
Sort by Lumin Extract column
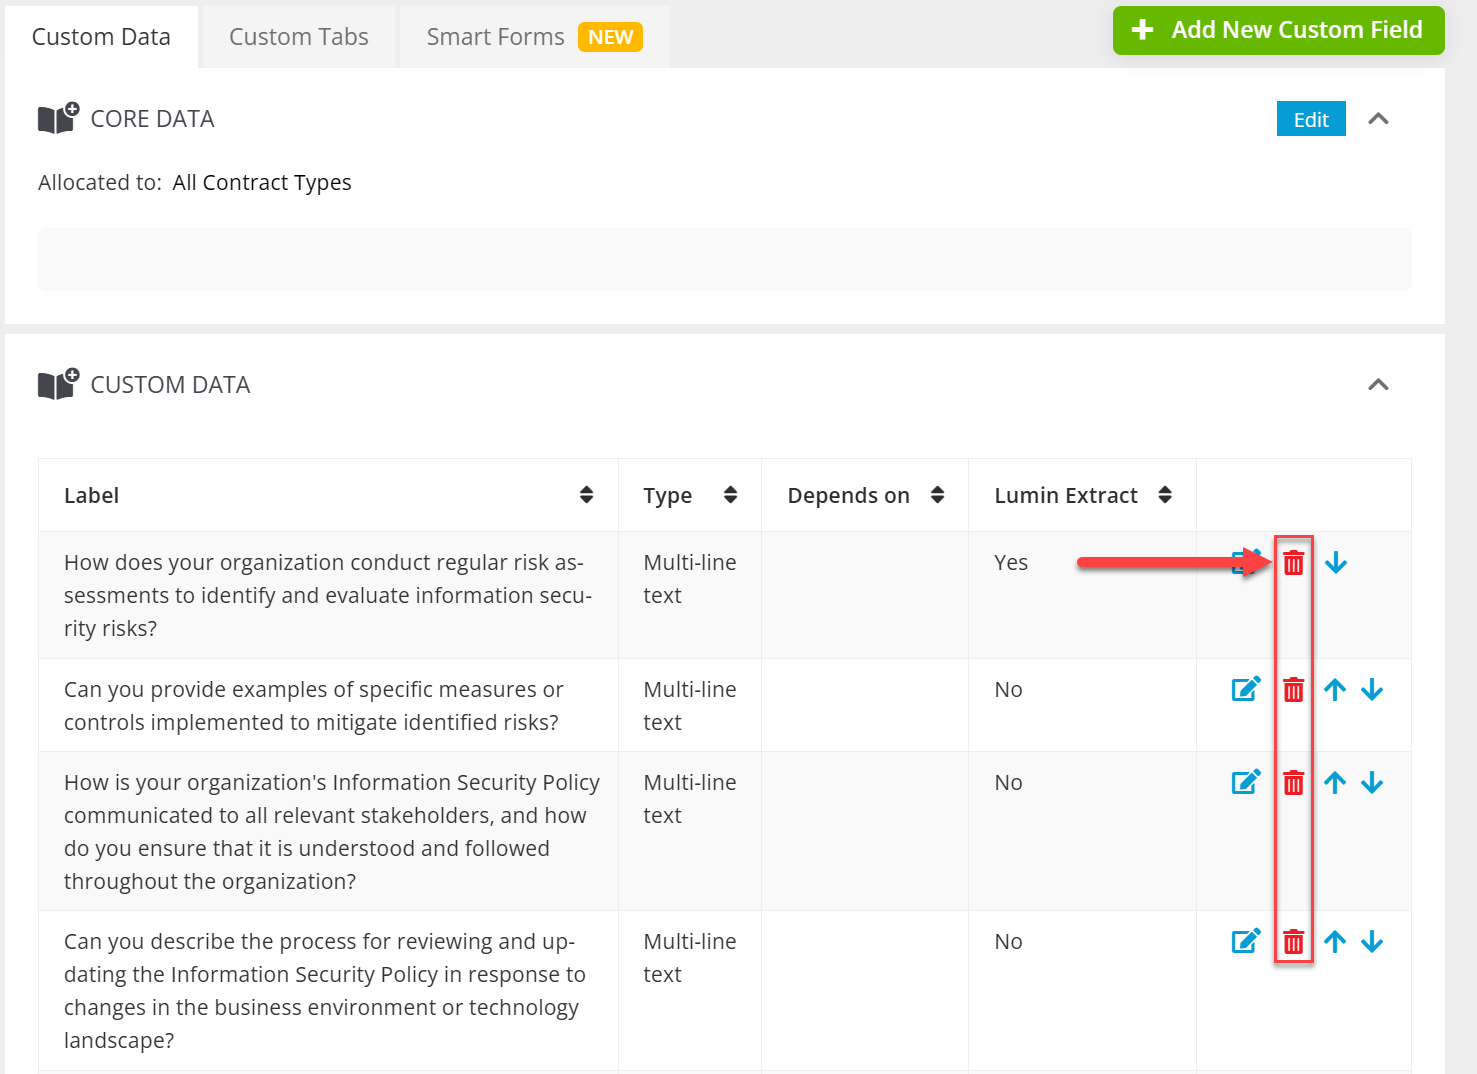point(1164,495)
